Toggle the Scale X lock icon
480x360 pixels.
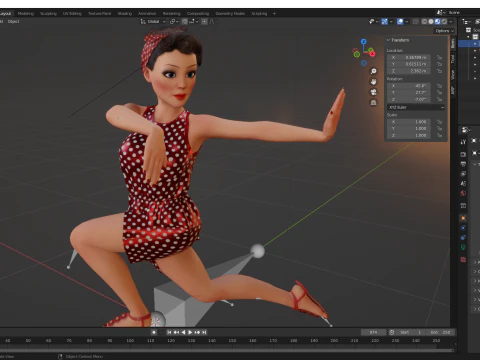pyautogui.click(x=439, y=122)
